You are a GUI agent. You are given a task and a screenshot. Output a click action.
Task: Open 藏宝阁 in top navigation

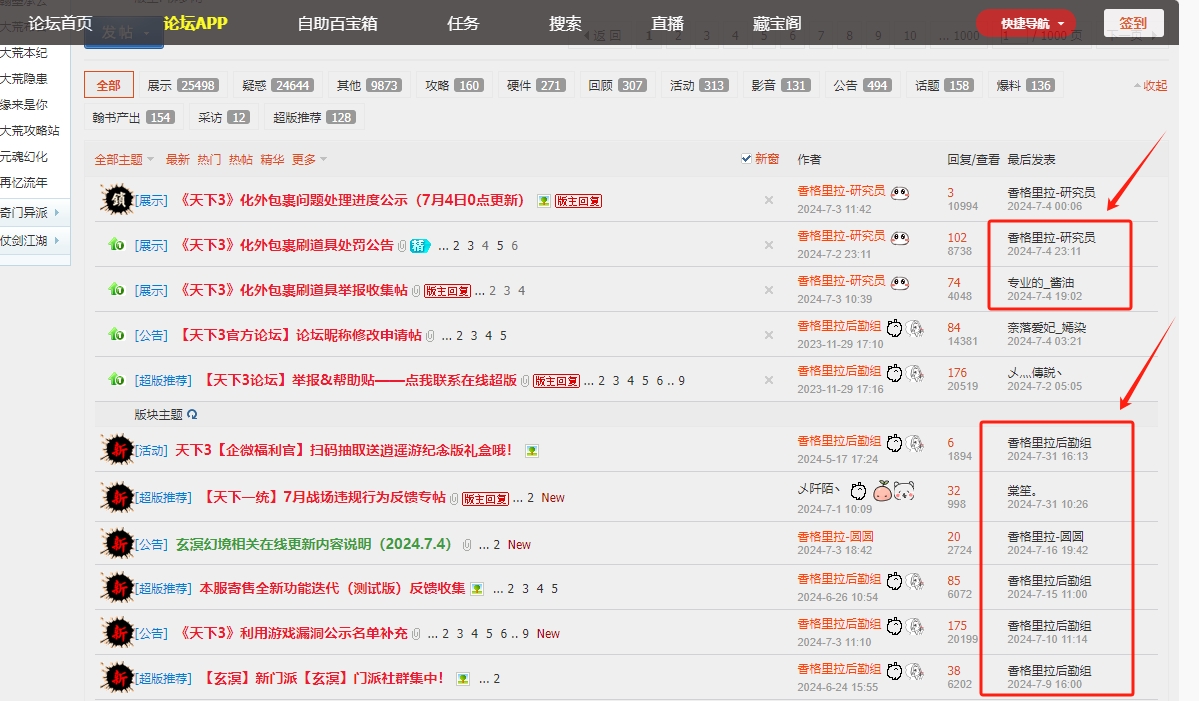(777, 24)
